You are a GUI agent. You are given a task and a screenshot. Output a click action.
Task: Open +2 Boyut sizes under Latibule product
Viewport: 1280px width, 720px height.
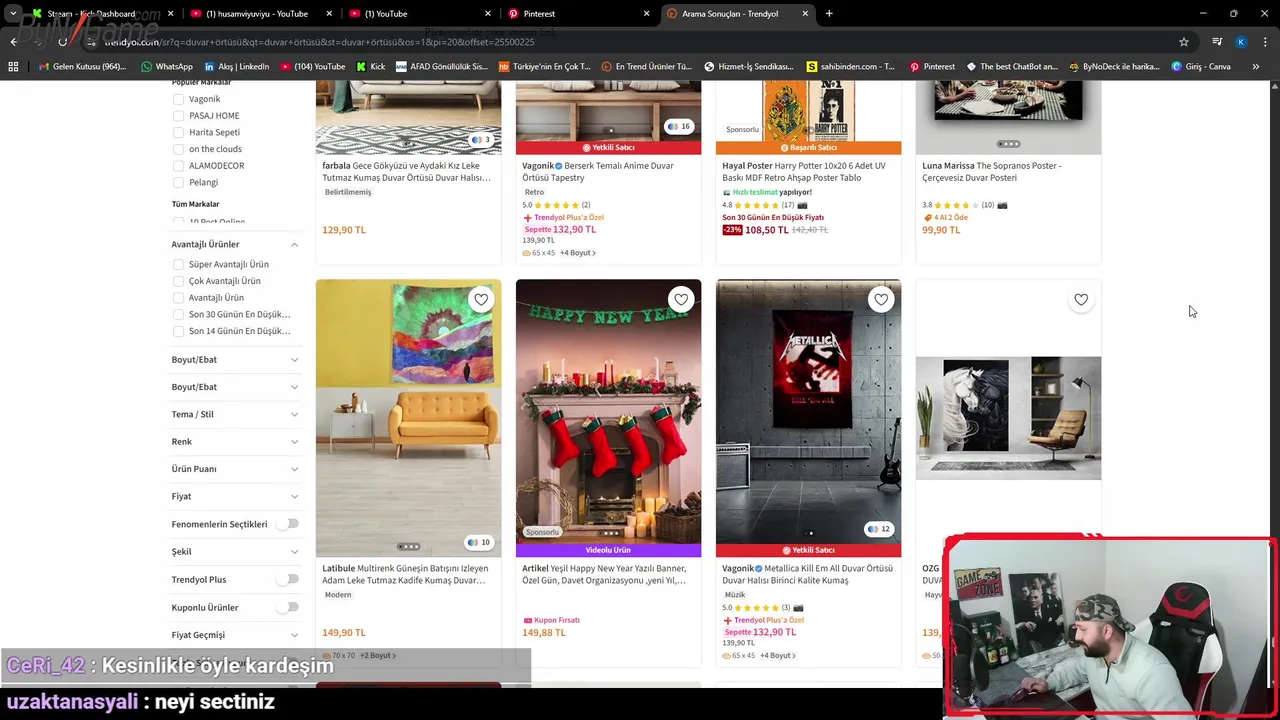coord(378,656)
